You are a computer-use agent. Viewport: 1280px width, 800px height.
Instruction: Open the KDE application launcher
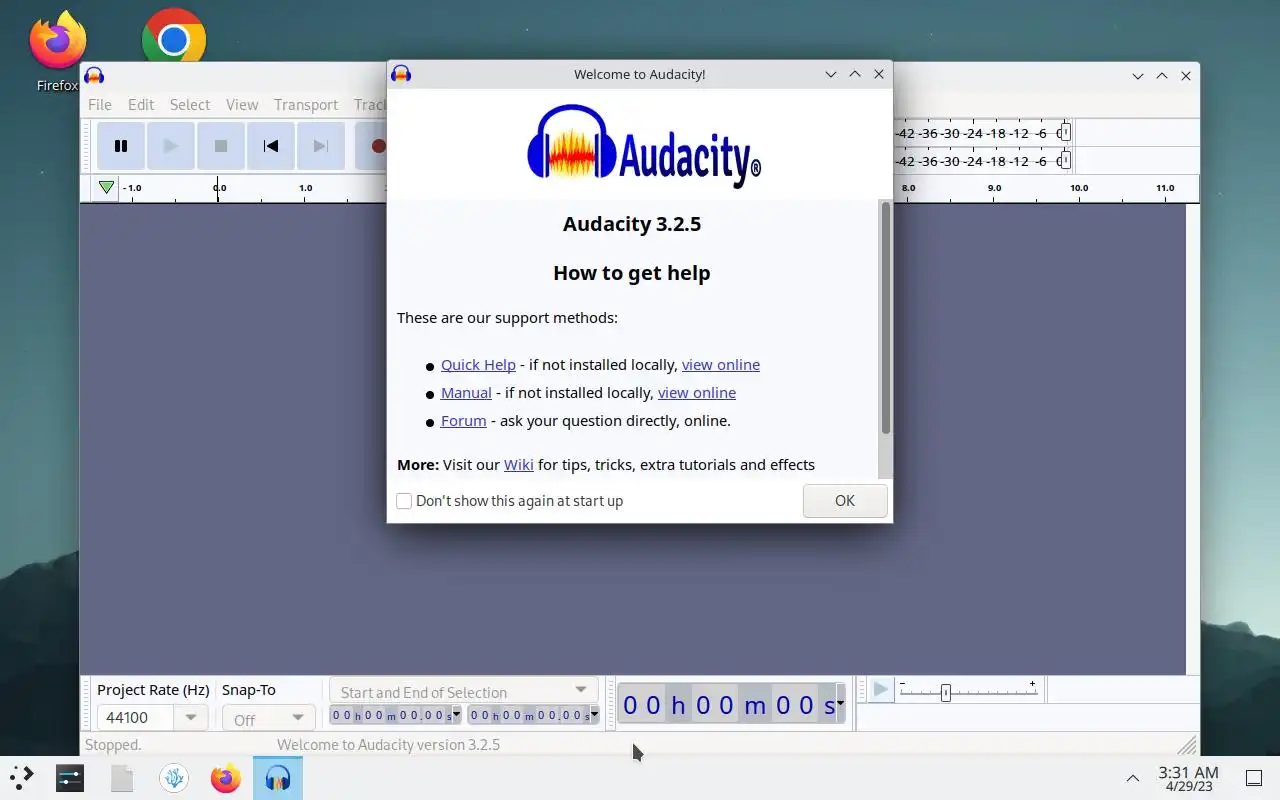(x=22, y=777)
